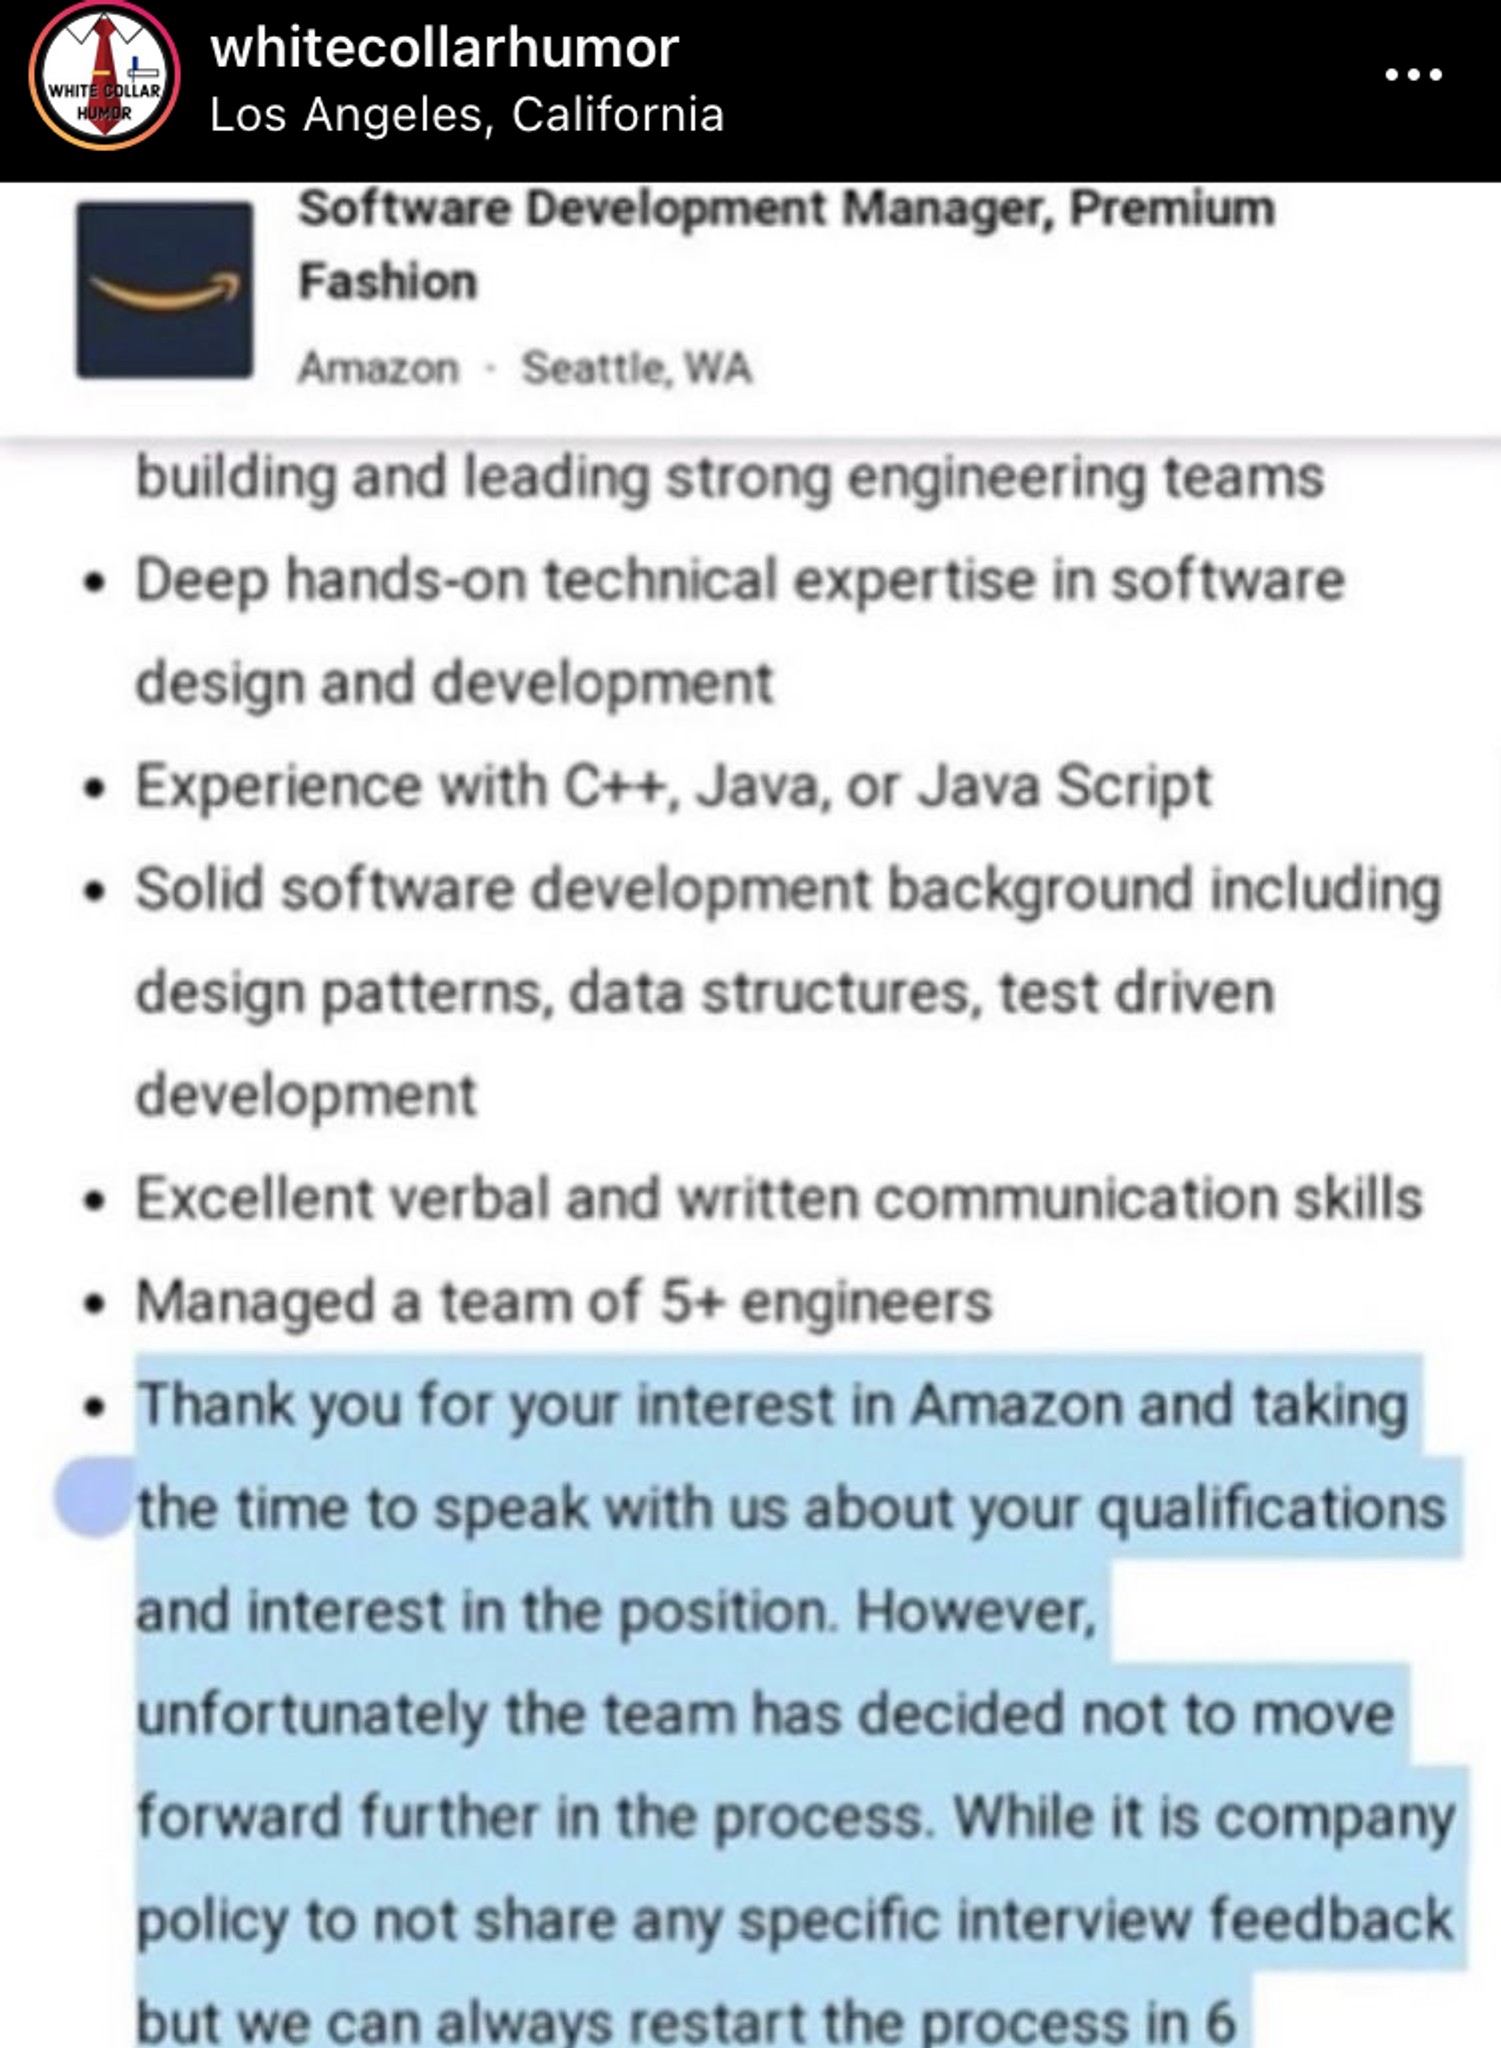Image resolution: width=1501 pixels, height=2048 pixels.
Task: Tap the Deep hands-on technical expertise bullet
Action: pyautogui.click(x=740, y=631)
